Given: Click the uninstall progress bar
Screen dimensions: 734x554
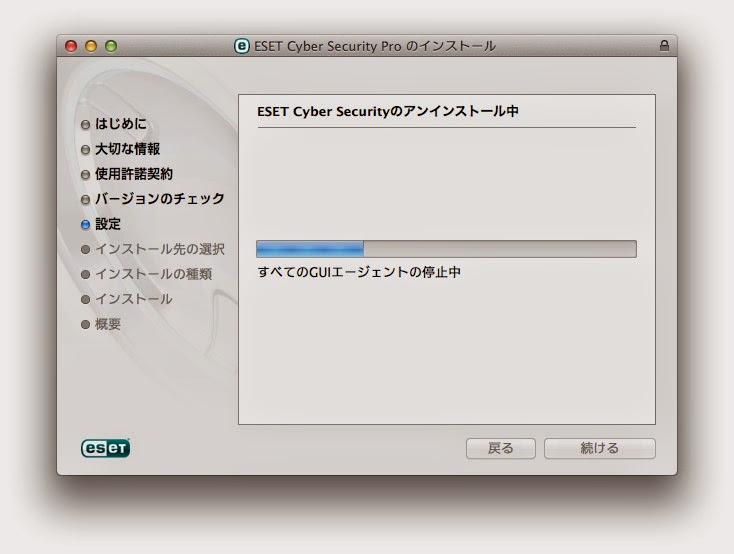Looking at the screenshot, I should (x=446, y=249).
